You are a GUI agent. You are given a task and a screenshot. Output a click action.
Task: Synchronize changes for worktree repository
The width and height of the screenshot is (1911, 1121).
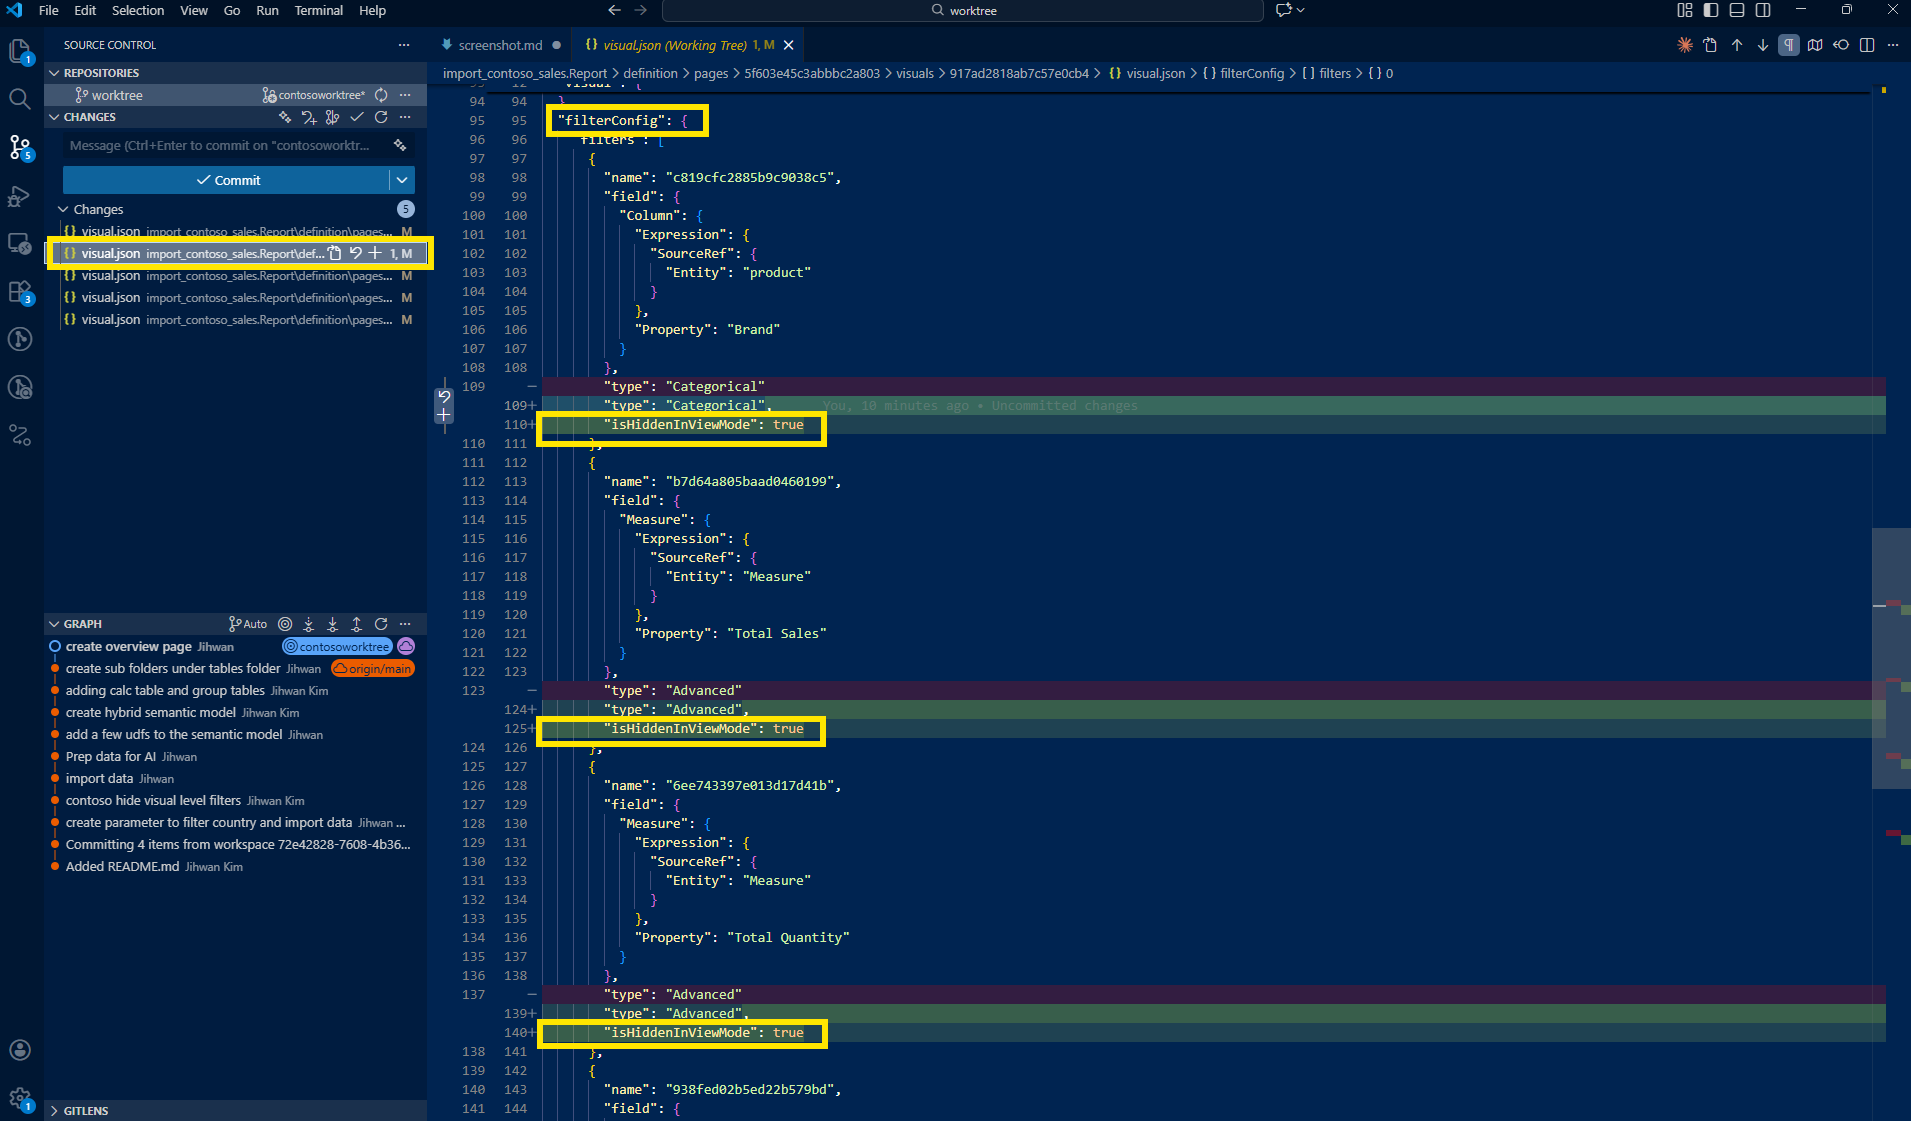(381, 95)
